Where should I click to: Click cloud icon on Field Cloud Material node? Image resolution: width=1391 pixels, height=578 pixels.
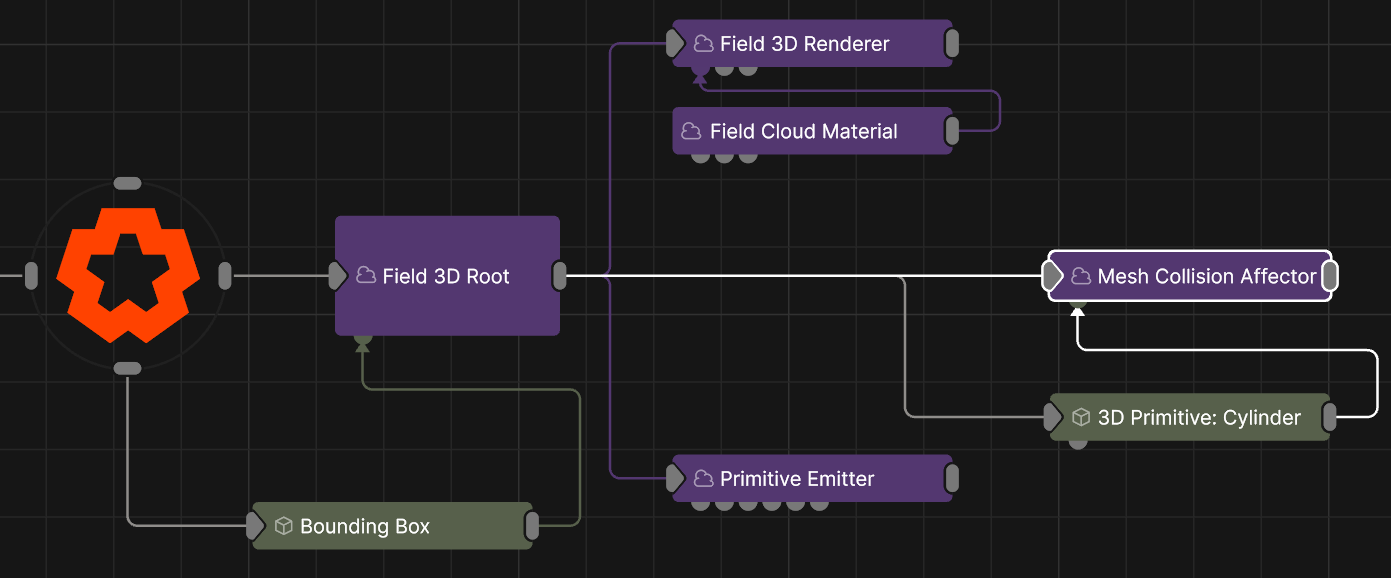pos(691,131)
